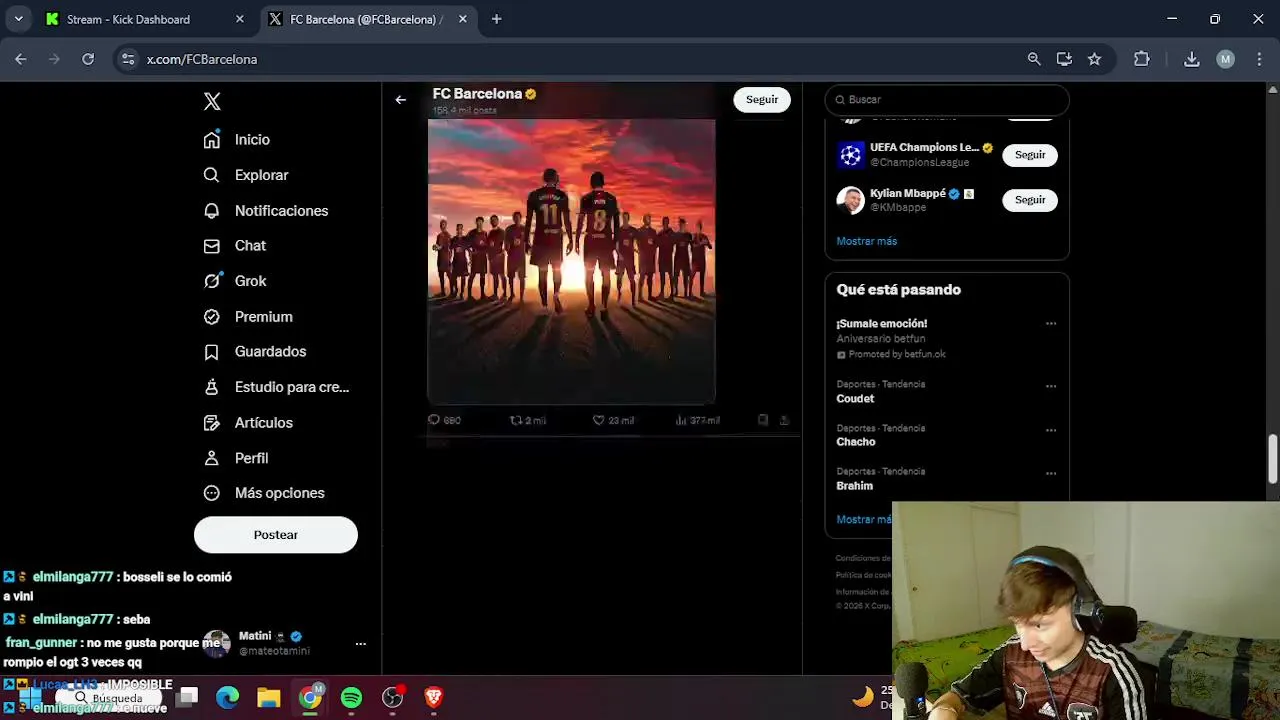Repost the post with 2 mil reposts
Viewport: 1280px width, 720px height.
(528, 421)
